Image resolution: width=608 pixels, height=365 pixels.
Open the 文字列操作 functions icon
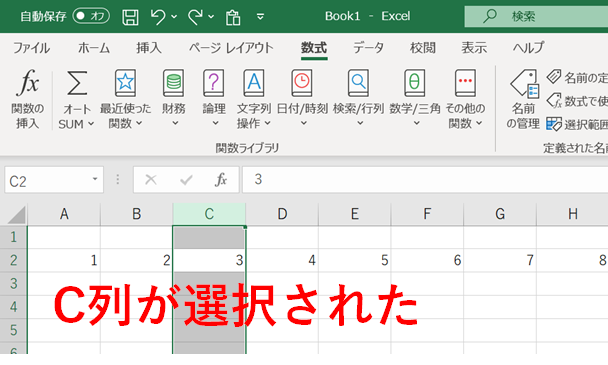click(254, 83)
